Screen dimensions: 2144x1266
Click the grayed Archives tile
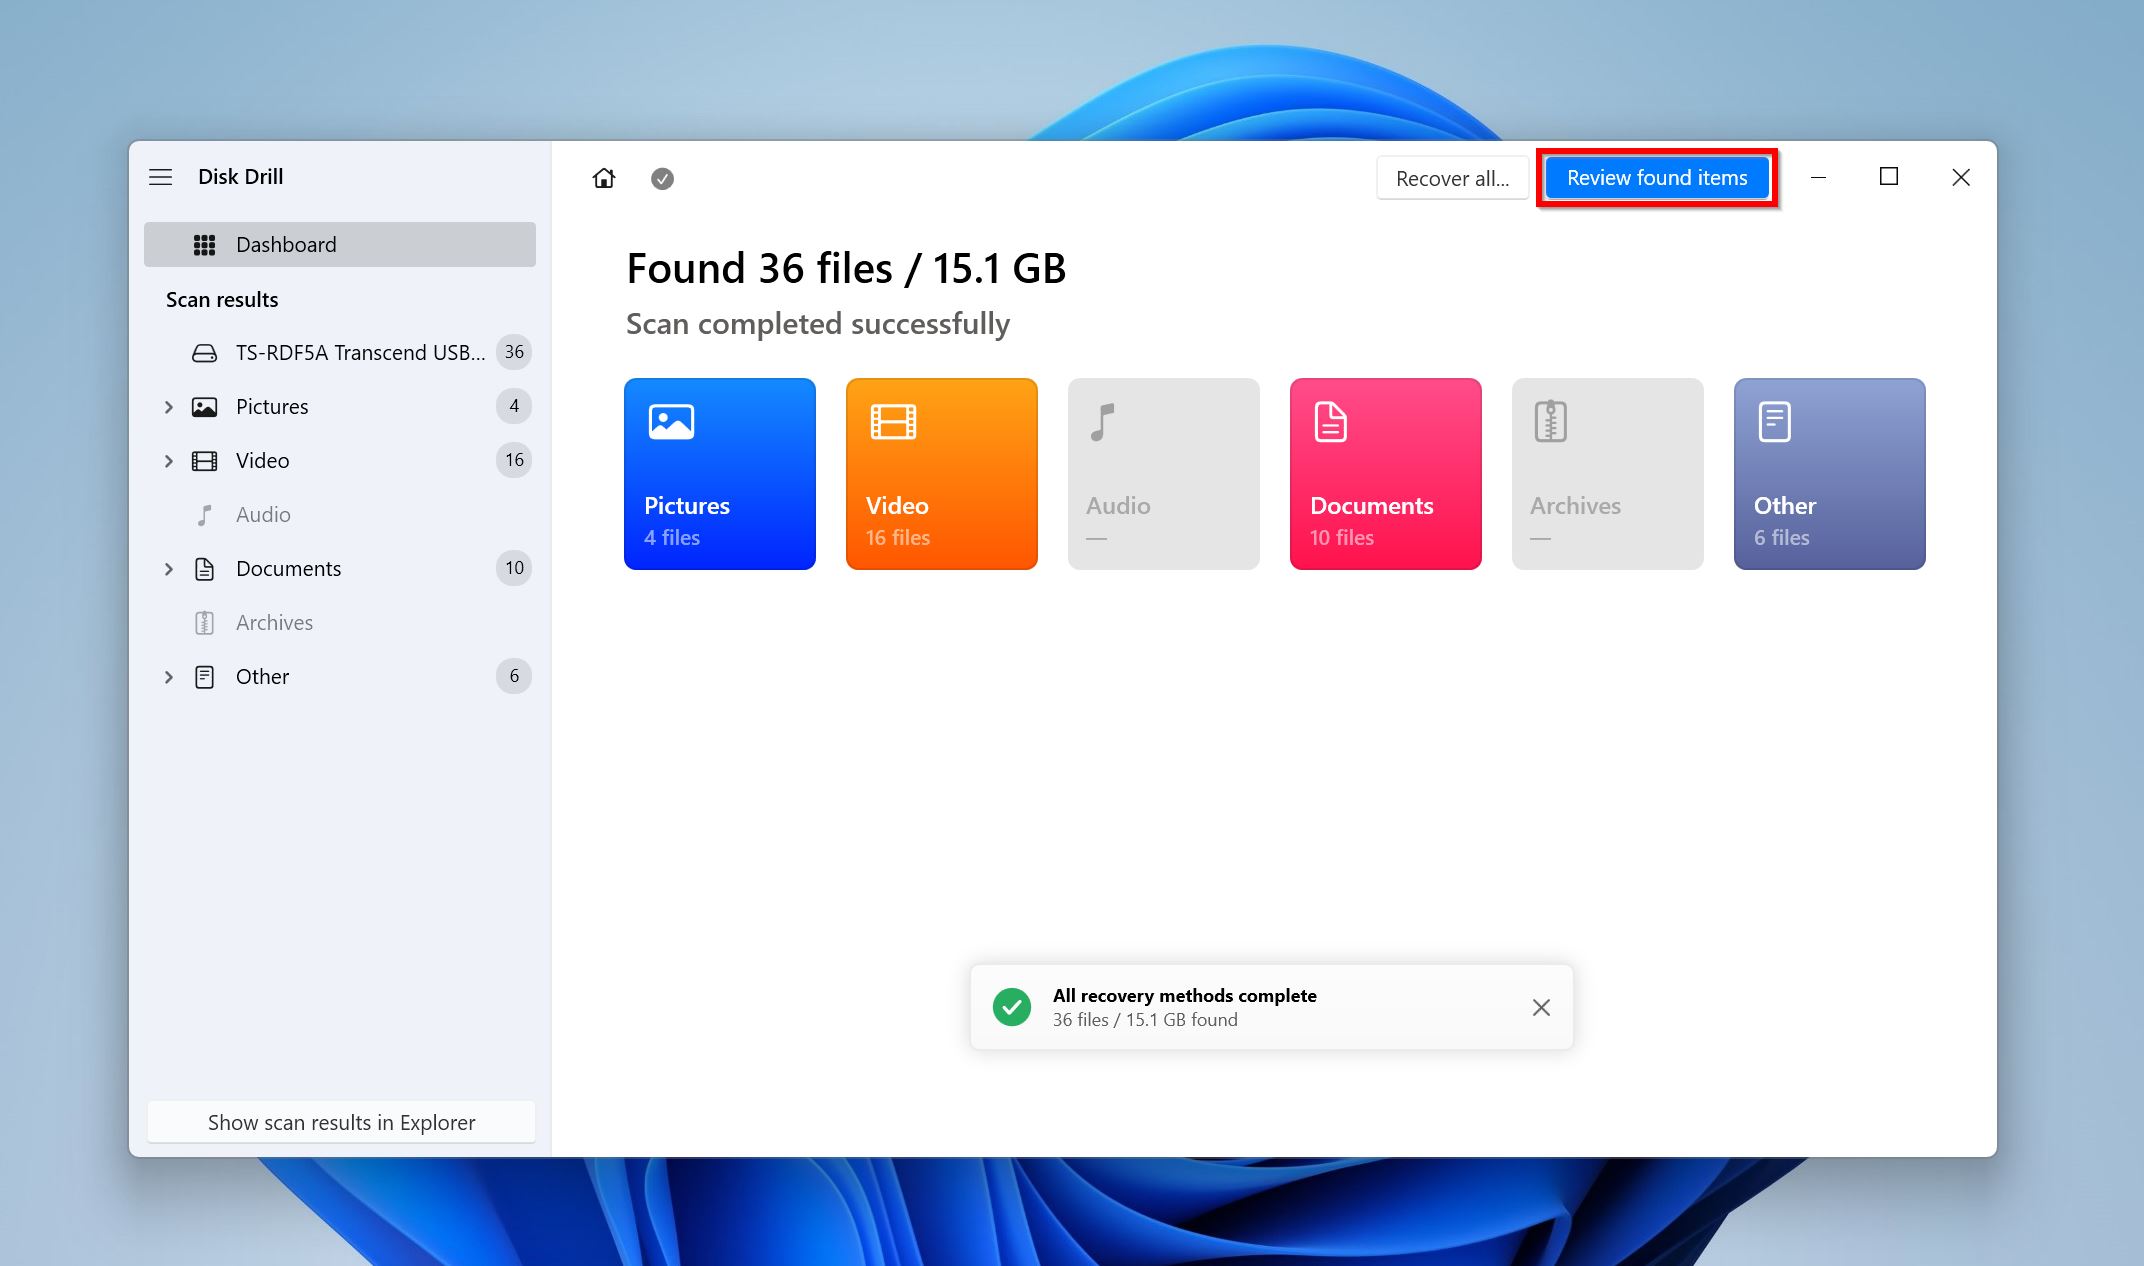click(1608, 474)
